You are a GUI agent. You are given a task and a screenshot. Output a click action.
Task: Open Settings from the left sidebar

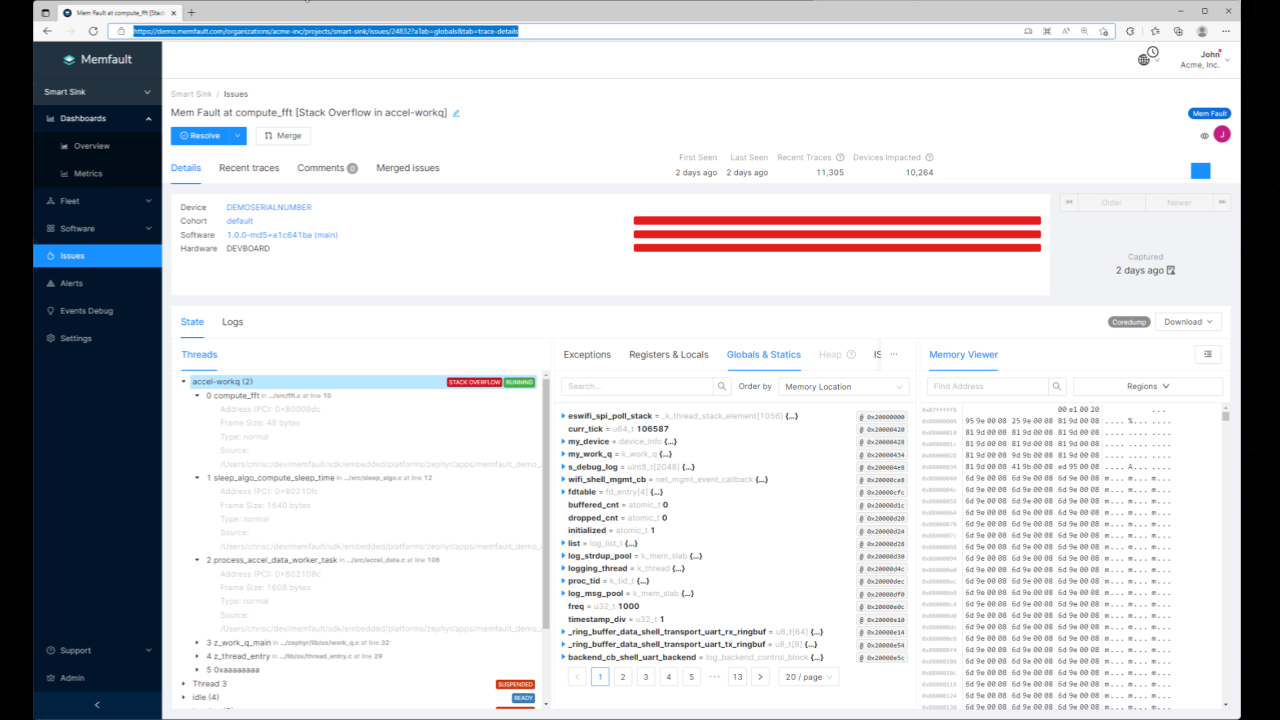77,338
